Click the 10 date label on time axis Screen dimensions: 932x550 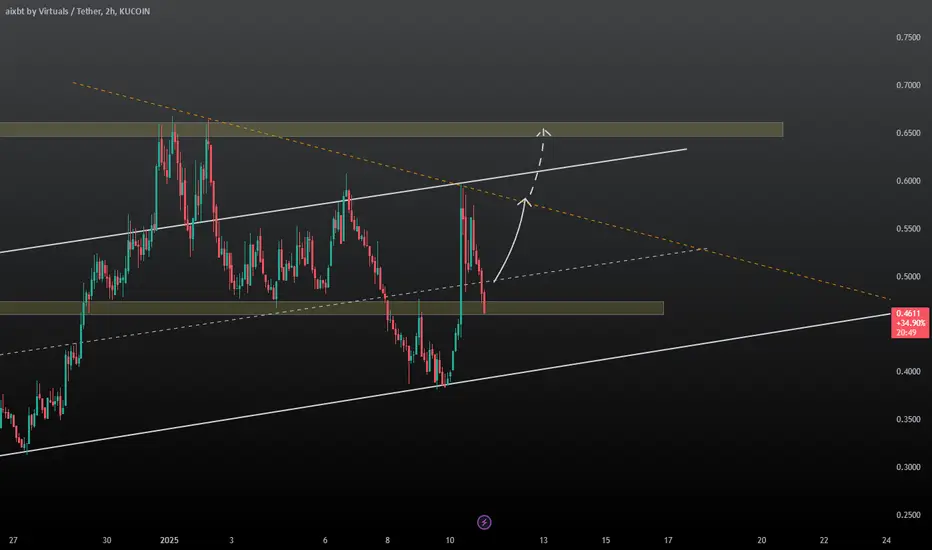point(450,540)
